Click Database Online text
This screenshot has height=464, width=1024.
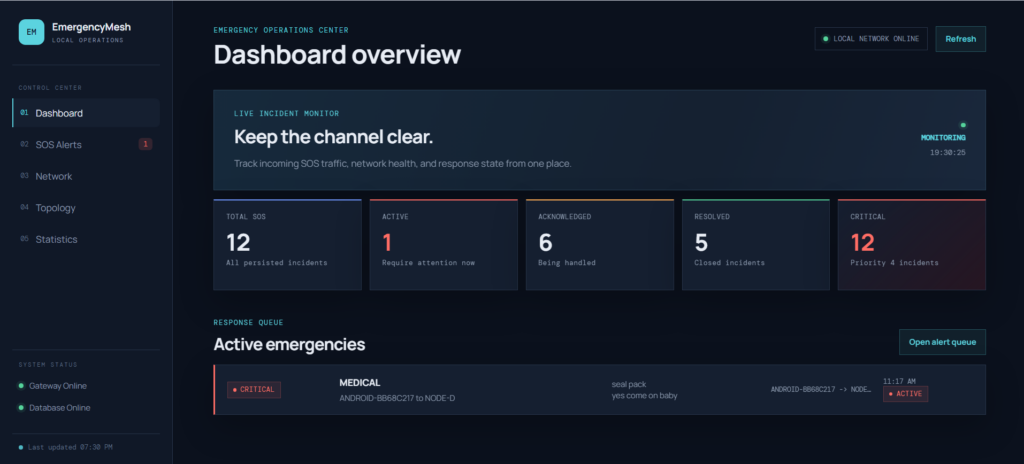[x=59, y=408]
